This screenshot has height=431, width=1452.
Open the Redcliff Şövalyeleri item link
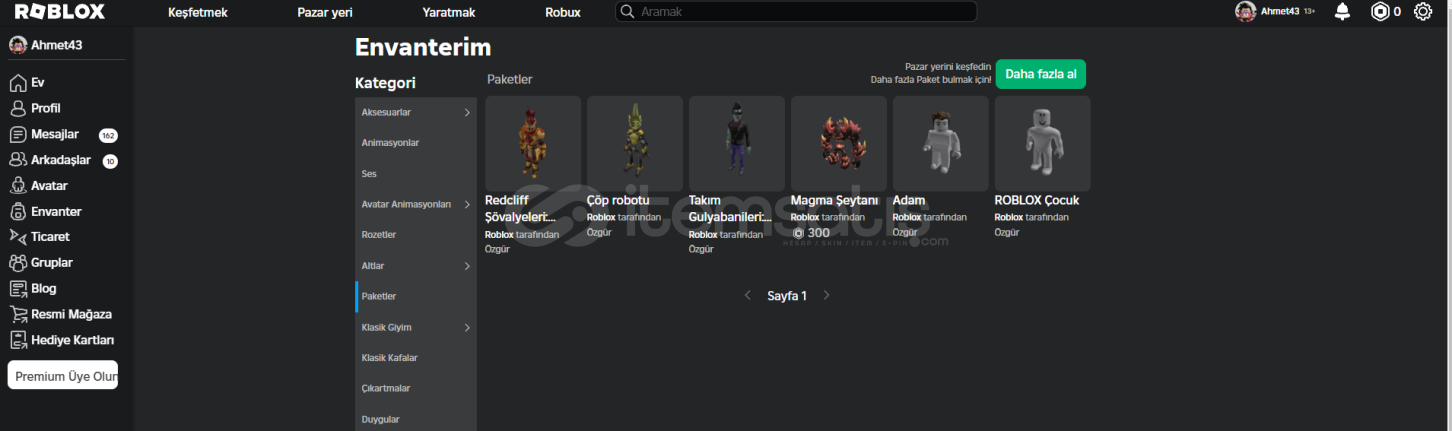pyautogui.click(x=520, y=208)
